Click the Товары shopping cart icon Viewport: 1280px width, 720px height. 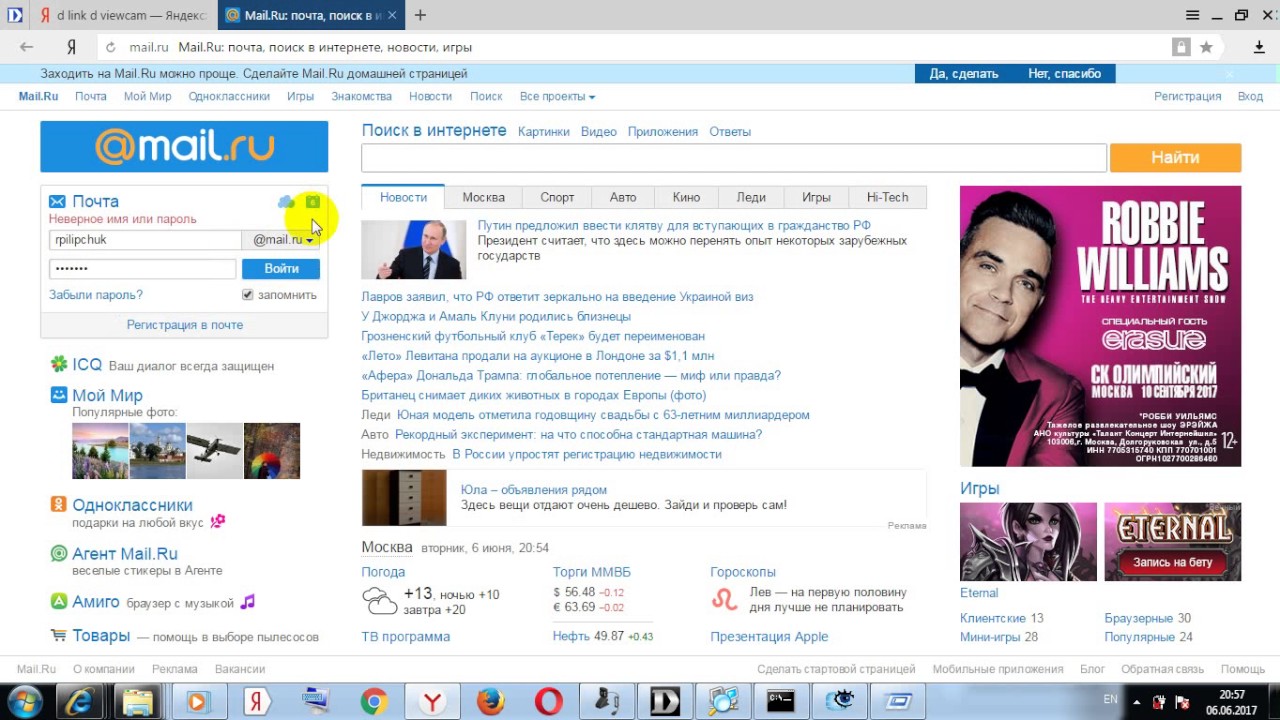click(x=59, y=635)
